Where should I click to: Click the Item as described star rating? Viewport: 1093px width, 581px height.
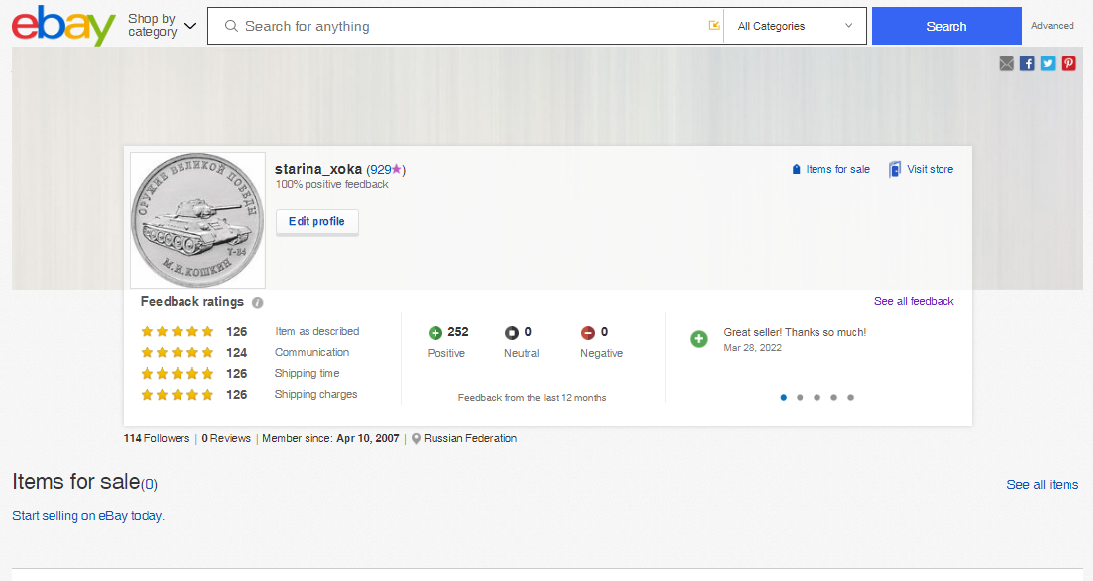(x=177, y=331)
